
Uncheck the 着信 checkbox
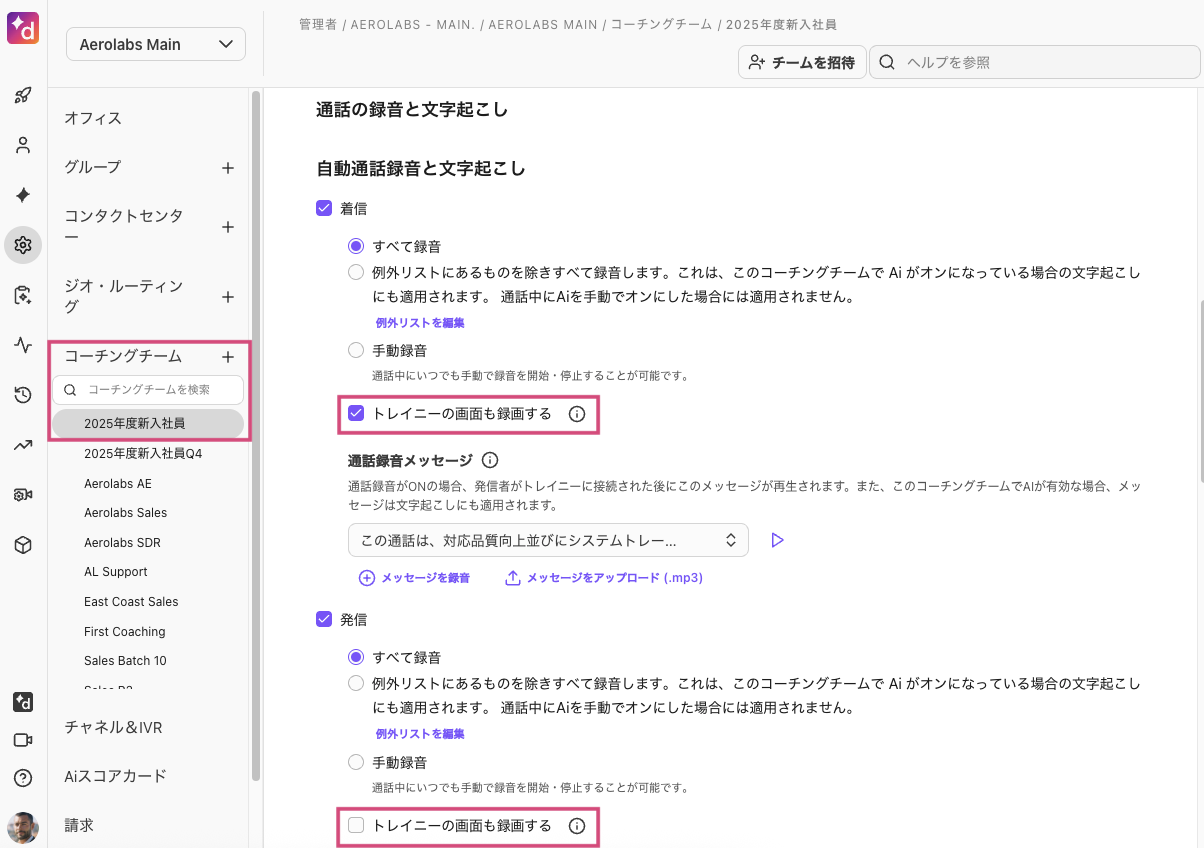(324, 208)
